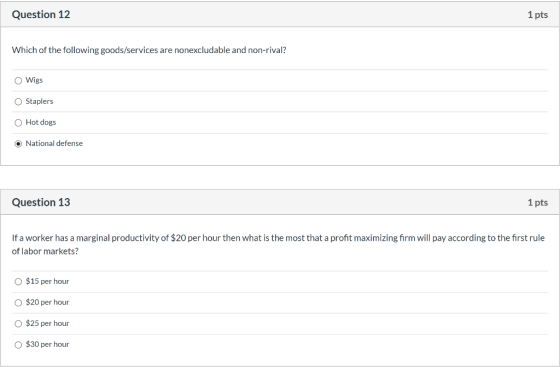560x367 pixels.
Task: Select the Wigs radio button
Action: [18, 81]
